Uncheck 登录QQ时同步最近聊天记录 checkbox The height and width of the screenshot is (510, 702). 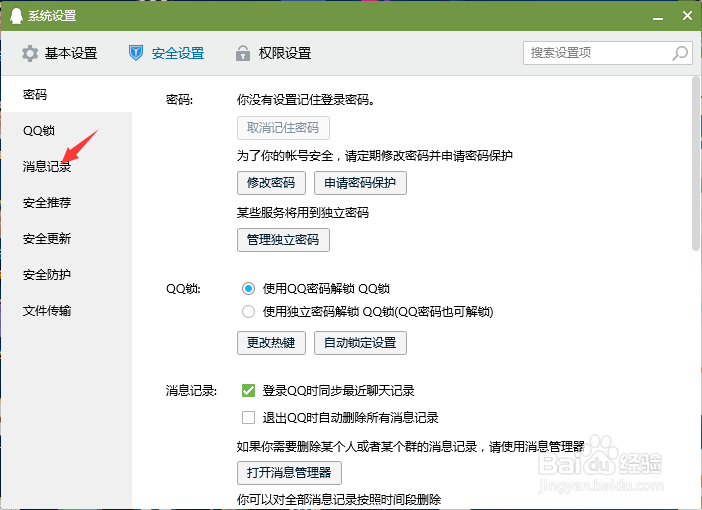point(248,391)
